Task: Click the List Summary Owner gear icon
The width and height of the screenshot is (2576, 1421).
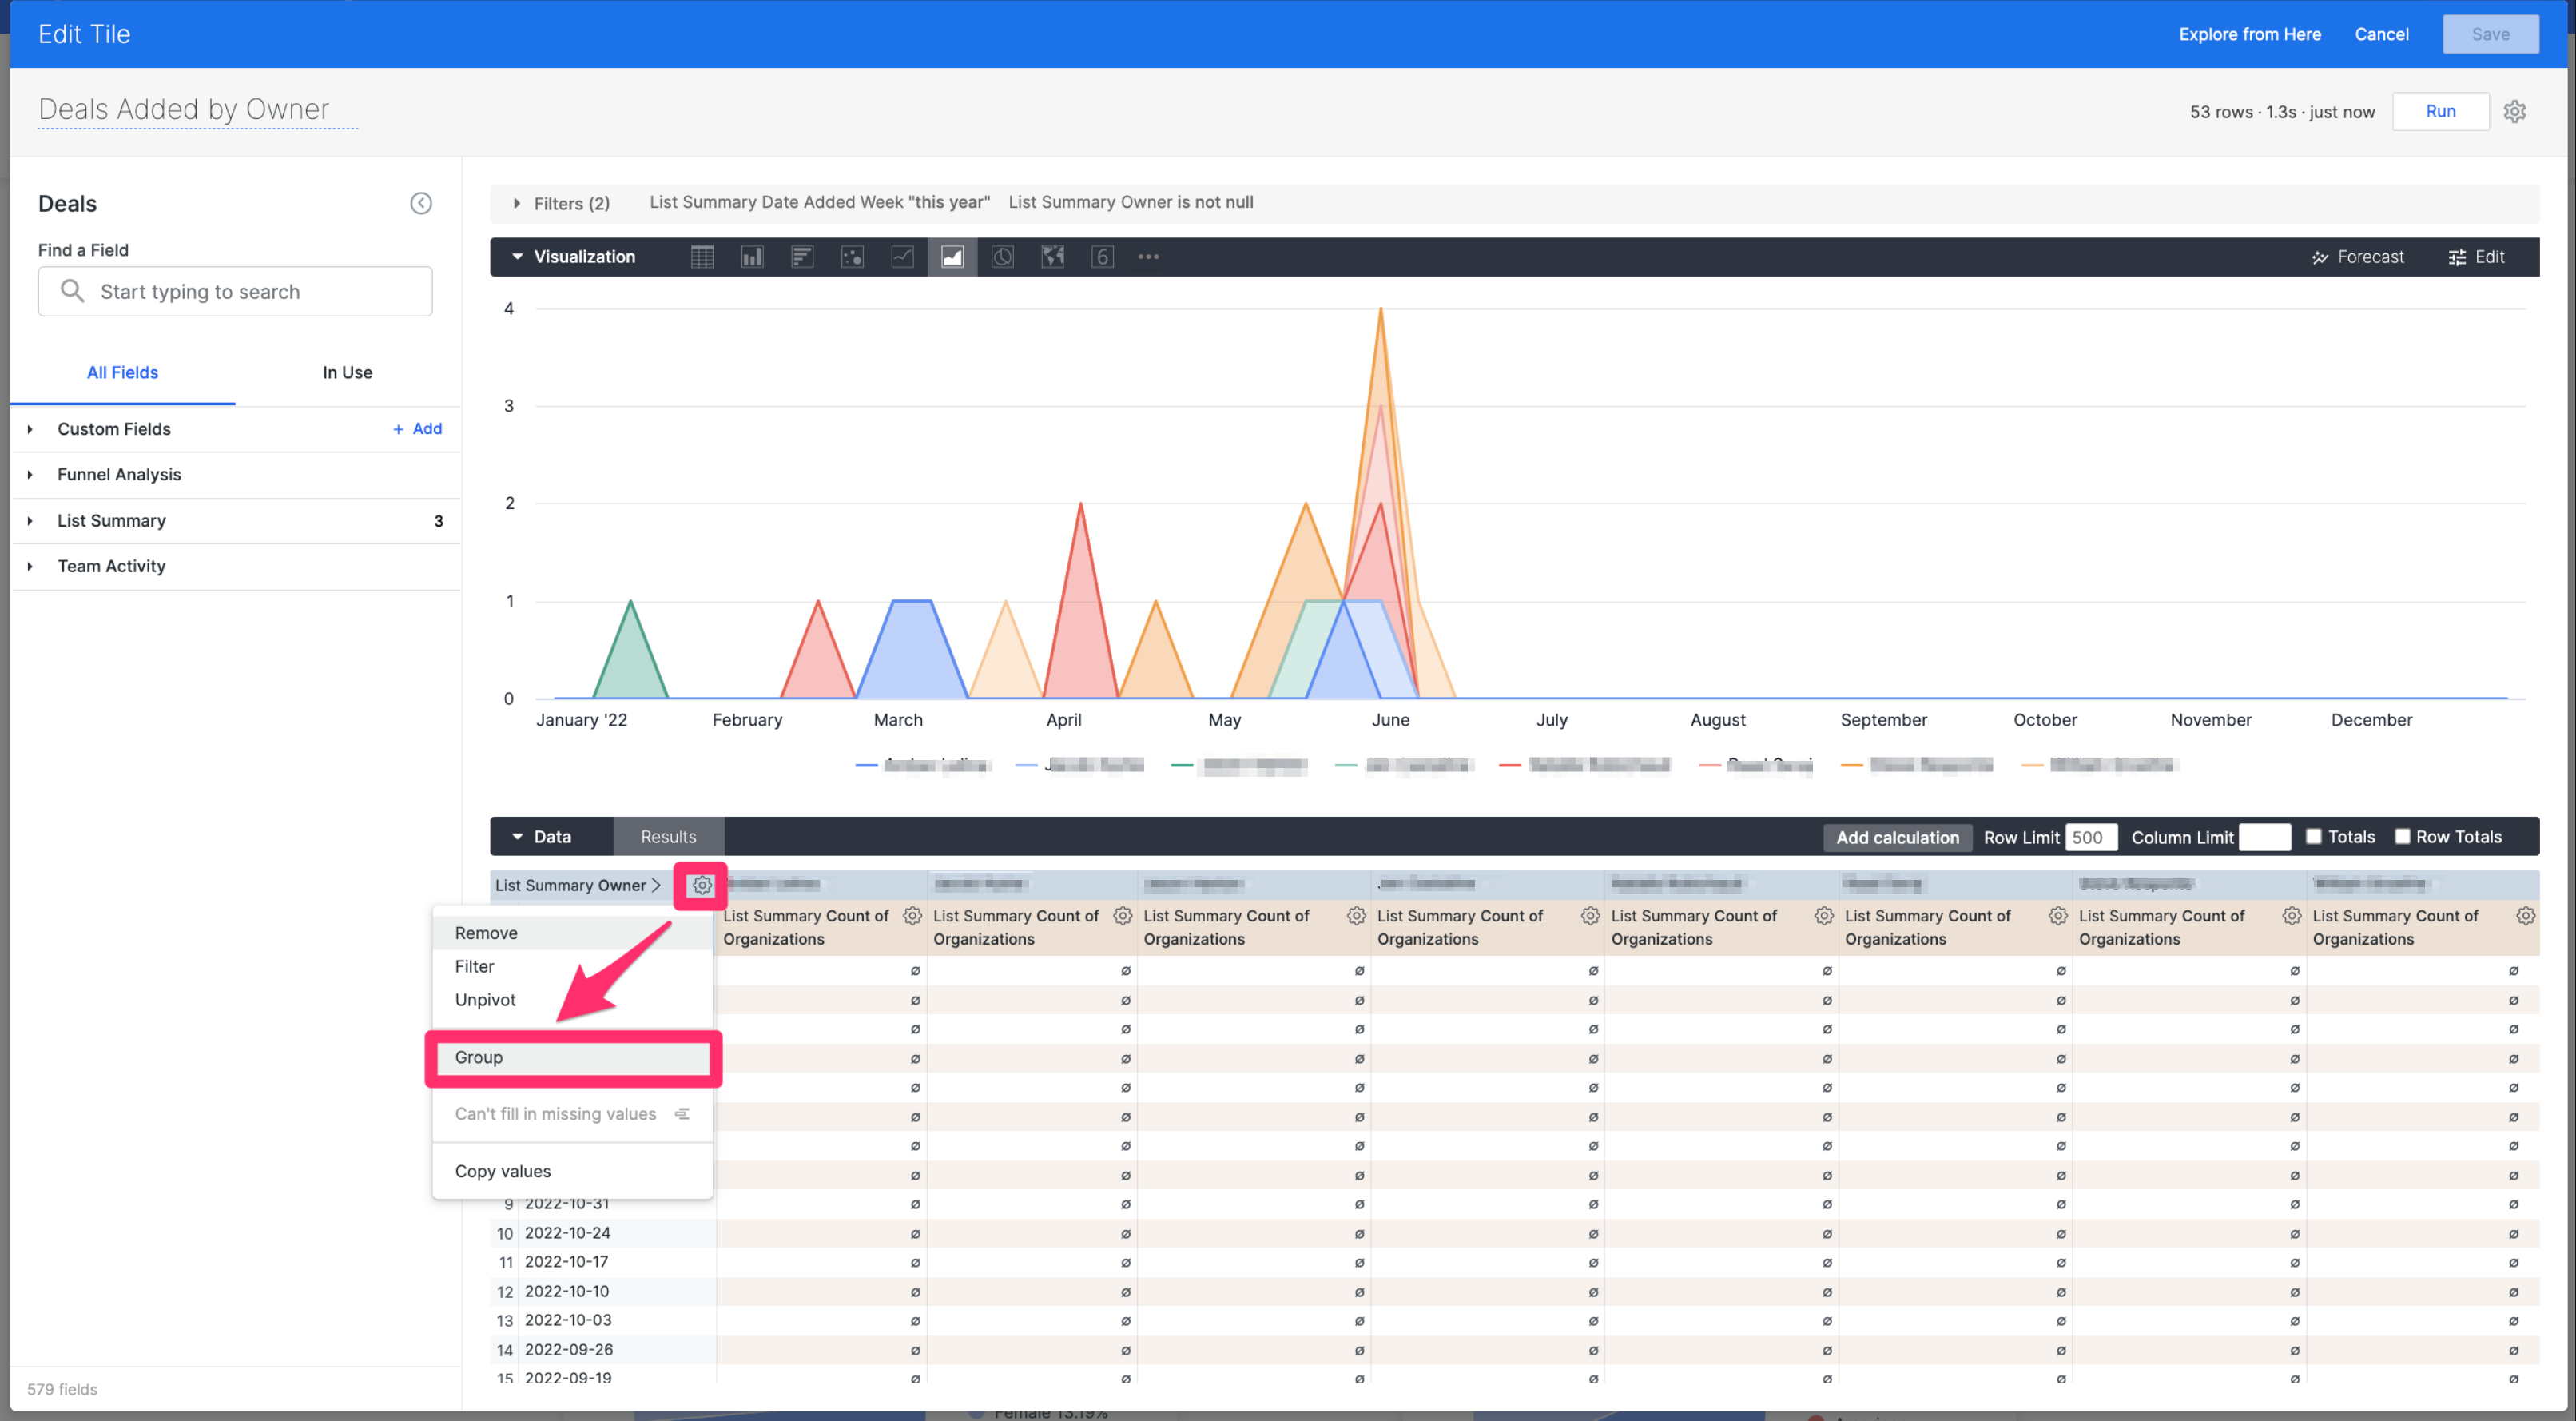Action: click(702, 885)
